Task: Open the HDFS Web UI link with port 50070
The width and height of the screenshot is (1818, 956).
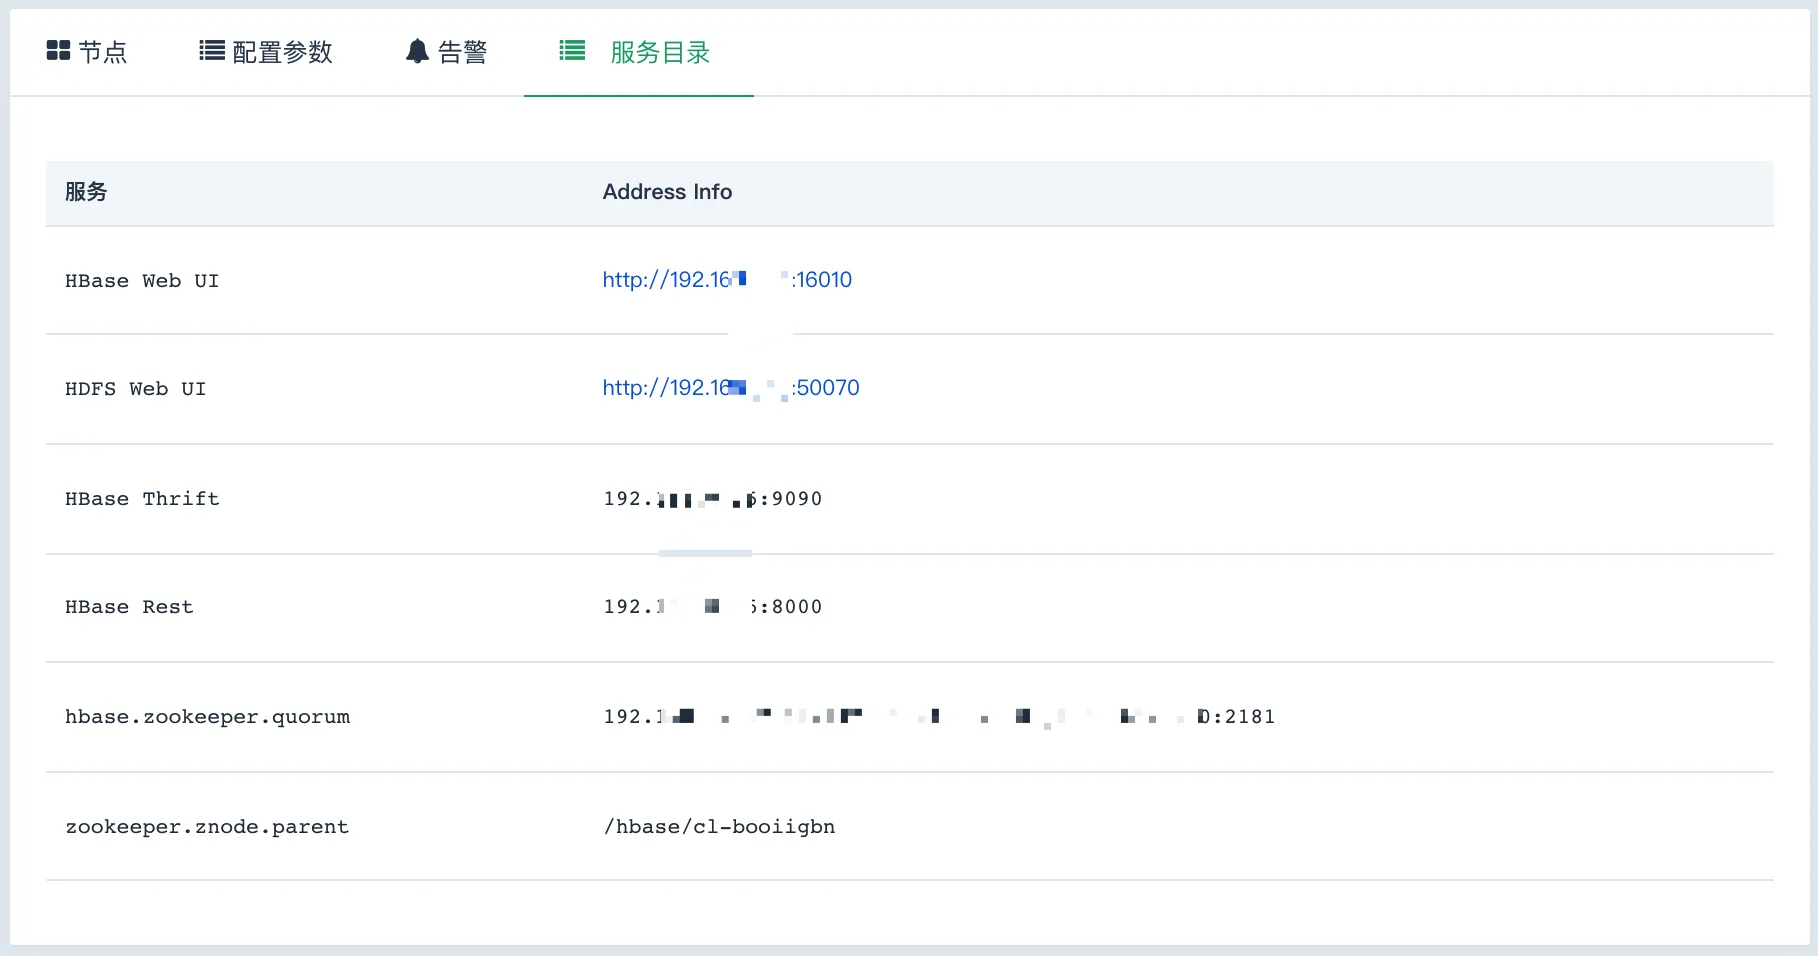Action: coord(731,388)
